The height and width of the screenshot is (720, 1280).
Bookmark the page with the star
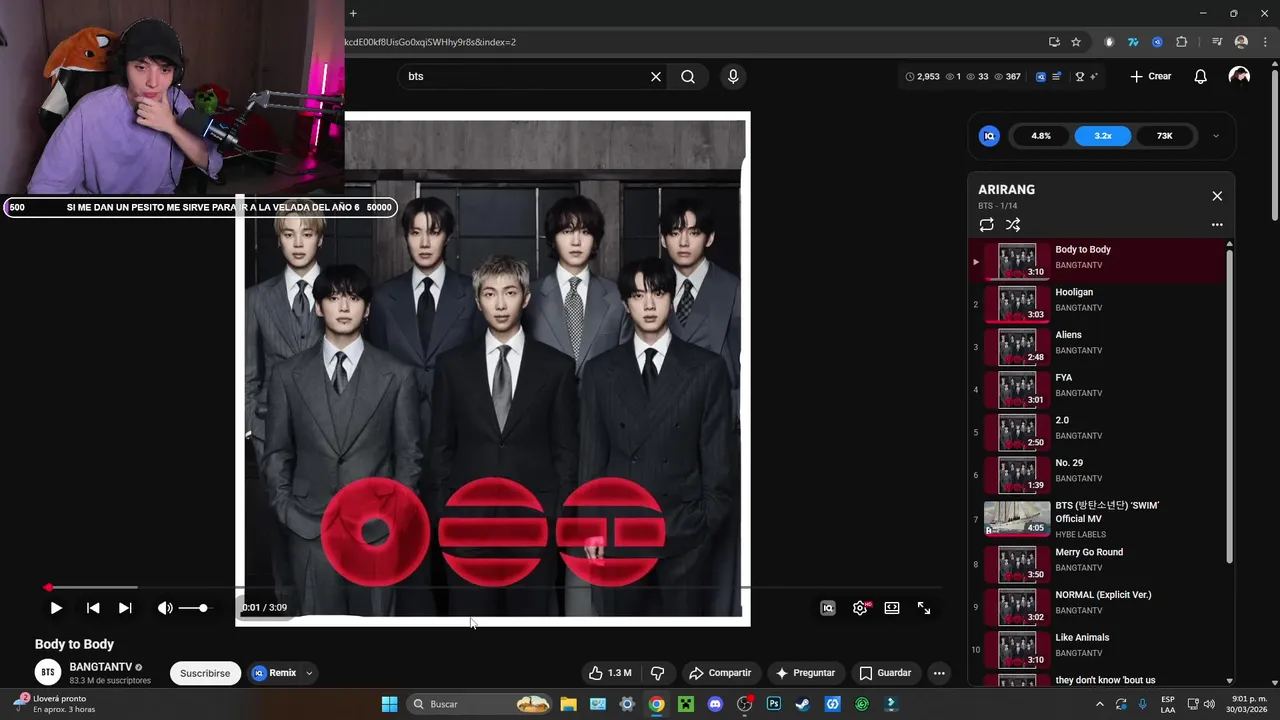[x=1076, y=42]
